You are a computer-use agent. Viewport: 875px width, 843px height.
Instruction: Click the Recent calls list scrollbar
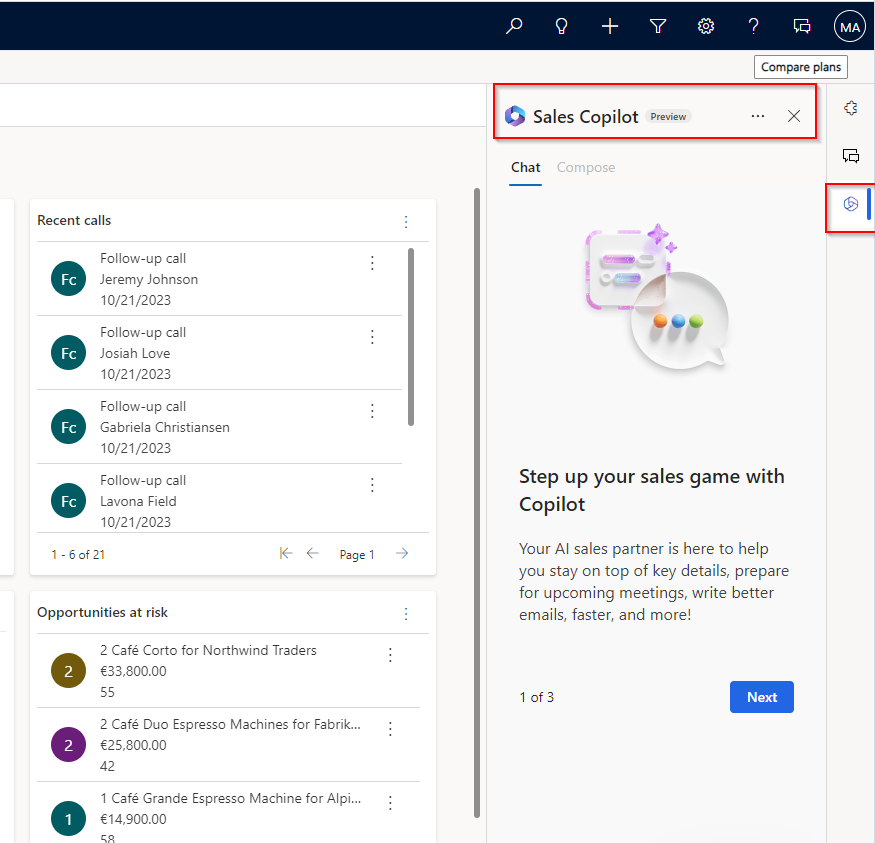point(411,337)
